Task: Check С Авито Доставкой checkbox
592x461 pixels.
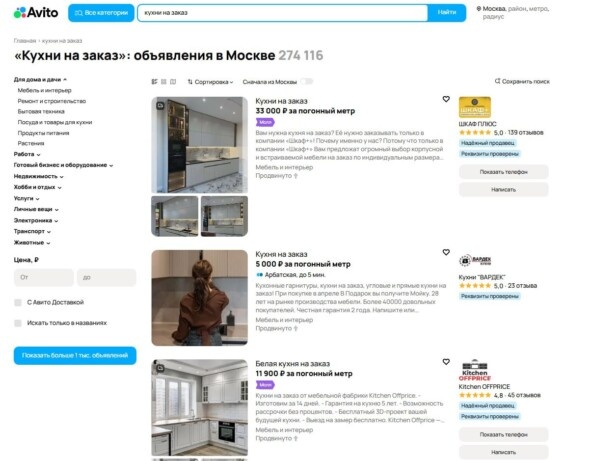Action: 18,302
